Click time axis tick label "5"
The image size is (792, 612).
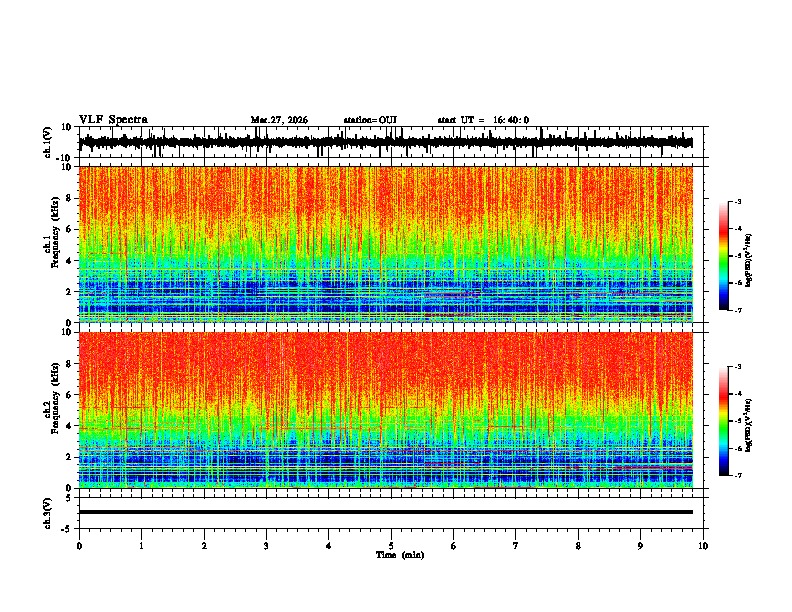point(391,546)
